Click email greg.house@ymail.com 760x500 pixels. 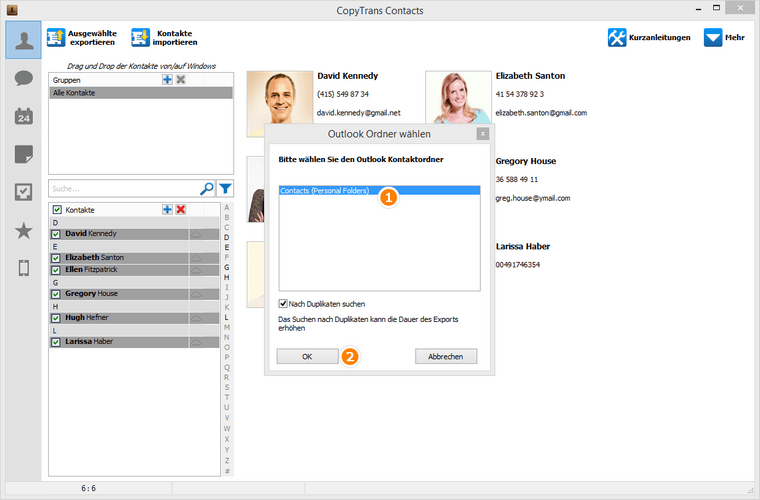click(533, 198)
